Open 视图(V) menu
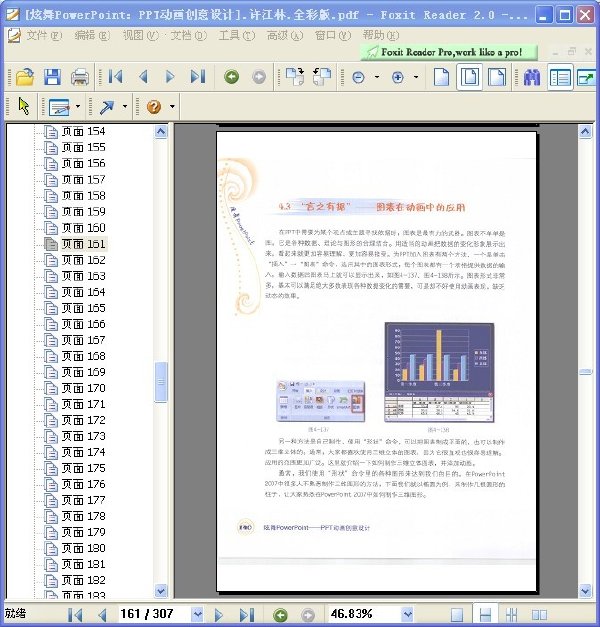Image resolution: width=600 pixels, height=627 pixels. [140, 36]
